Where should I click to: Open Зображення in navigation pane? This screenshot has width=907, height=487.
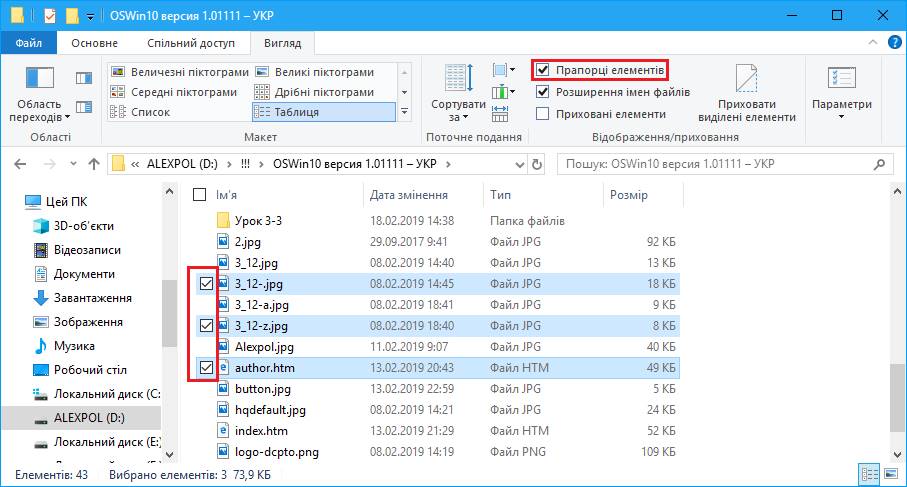click(88, 322)
